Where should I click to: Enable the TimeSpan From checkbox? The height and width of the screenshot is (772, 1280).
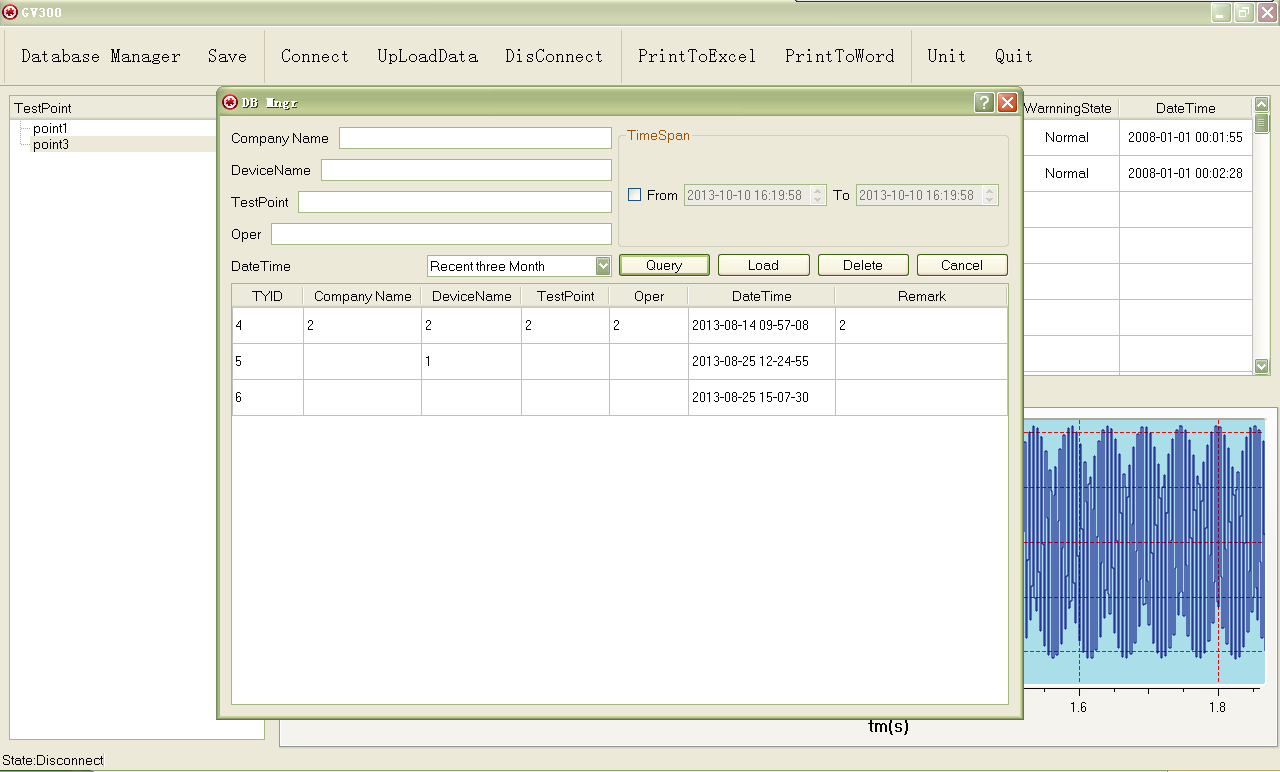click(634, 195)
